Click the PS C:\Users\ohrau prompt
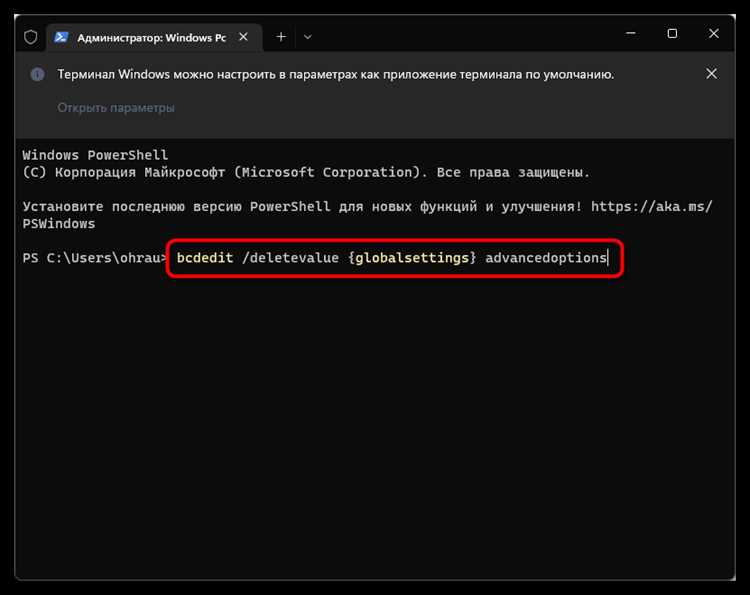 point(94,258)
